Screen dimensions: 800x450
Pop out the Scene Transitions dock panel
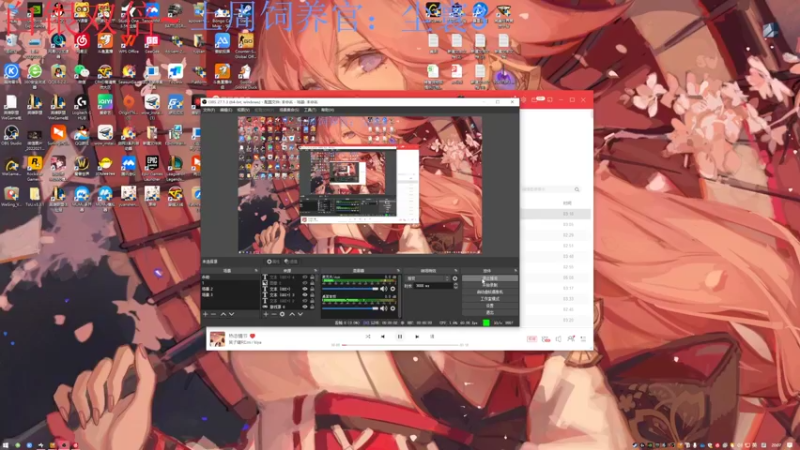pos(456,270)
